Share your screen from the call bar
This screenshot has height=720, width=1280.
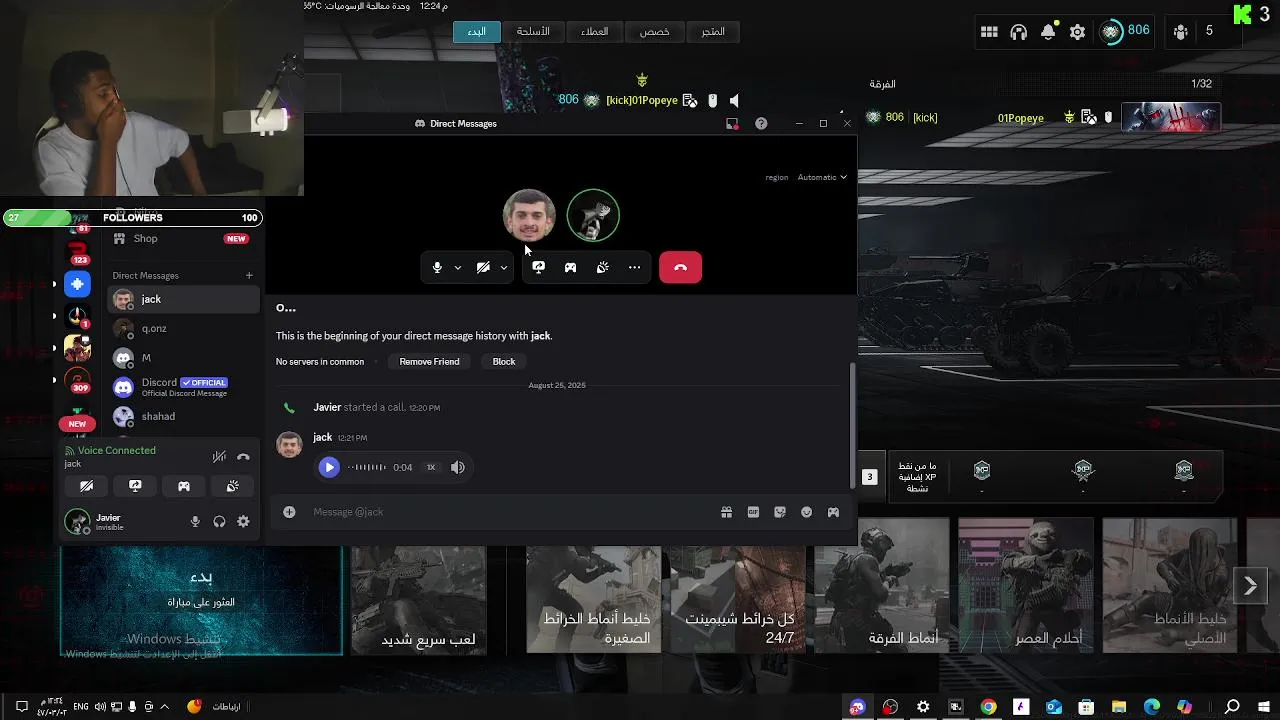538,267
